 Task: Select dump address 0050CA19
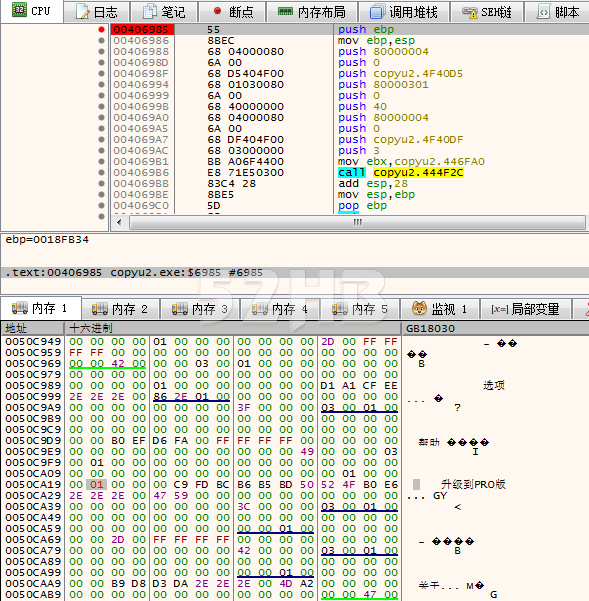33,484
